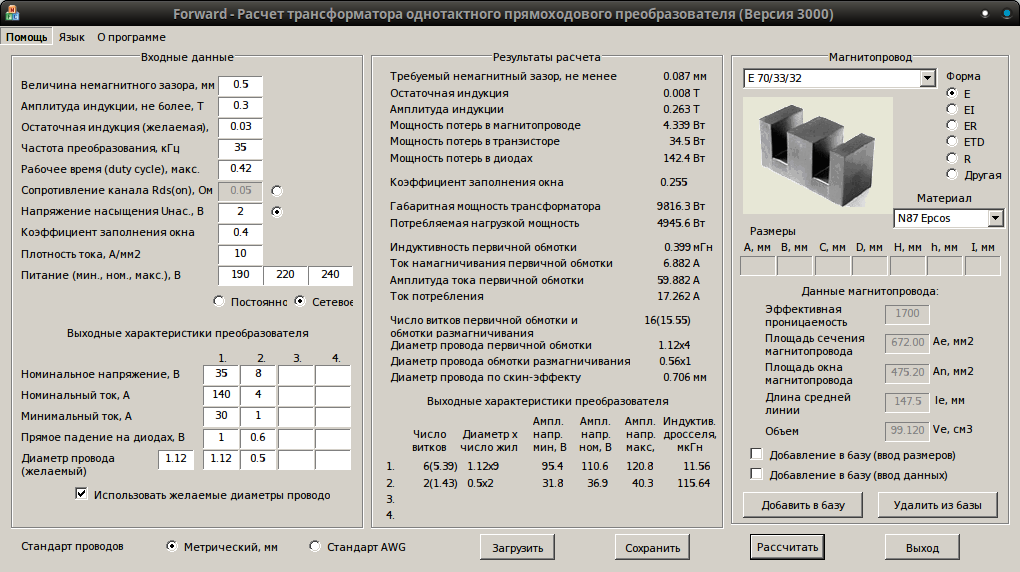Open the Помощь menu
The image size is (1020, 572).
(27, 37)
